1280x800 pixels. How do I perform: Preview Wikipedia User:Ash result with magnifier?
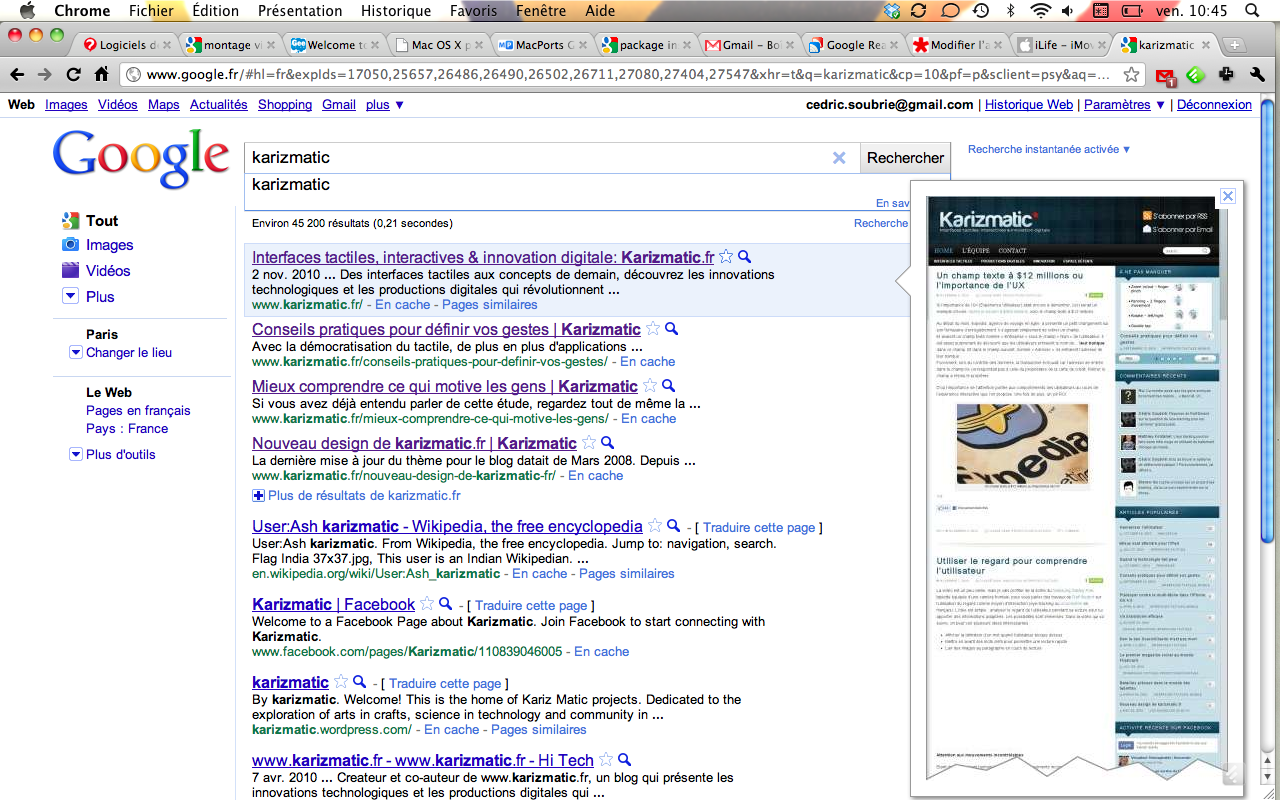(674, 526)
